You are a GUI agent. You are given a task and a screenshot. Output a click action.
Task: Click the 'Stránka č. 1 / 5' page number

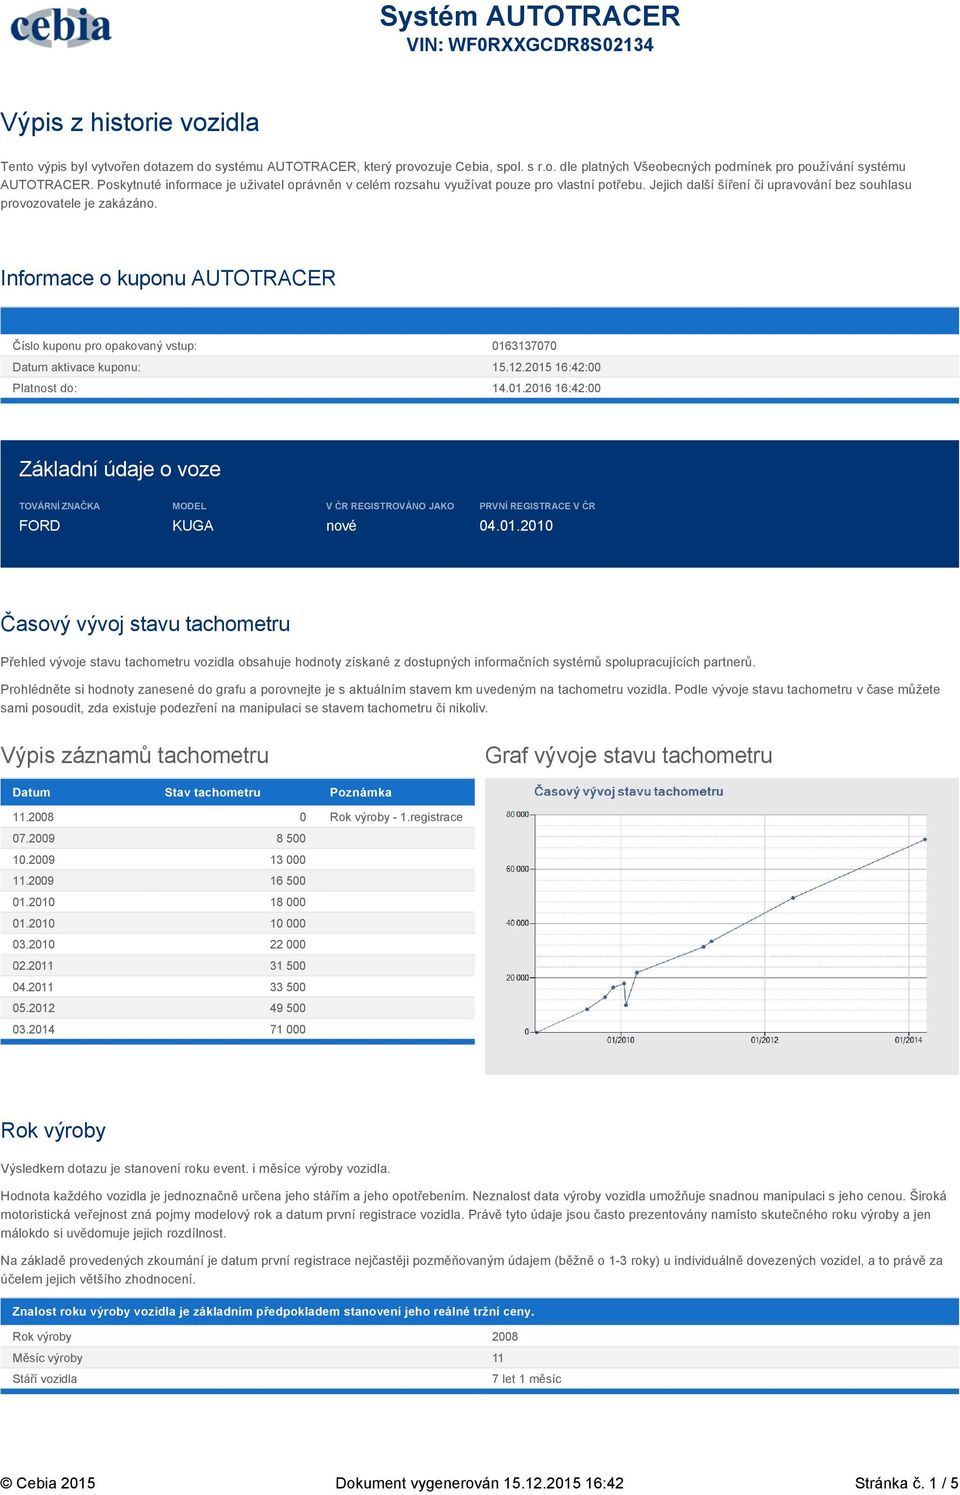[907, 1483]
